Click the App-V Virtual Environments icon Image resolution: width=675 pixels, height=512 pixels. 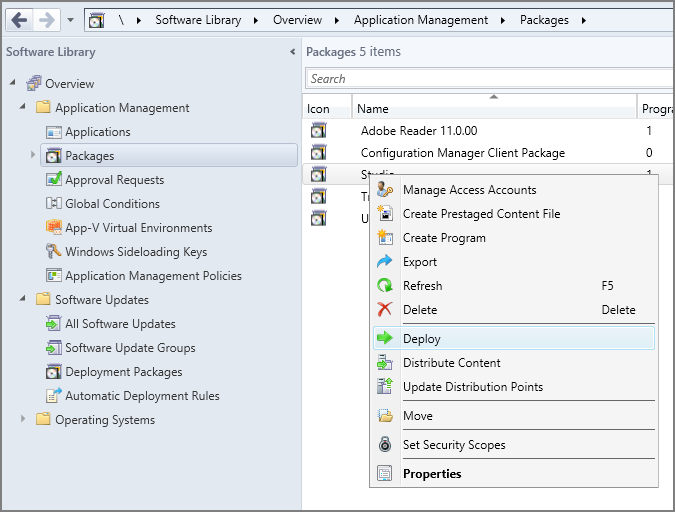[55, 228]
